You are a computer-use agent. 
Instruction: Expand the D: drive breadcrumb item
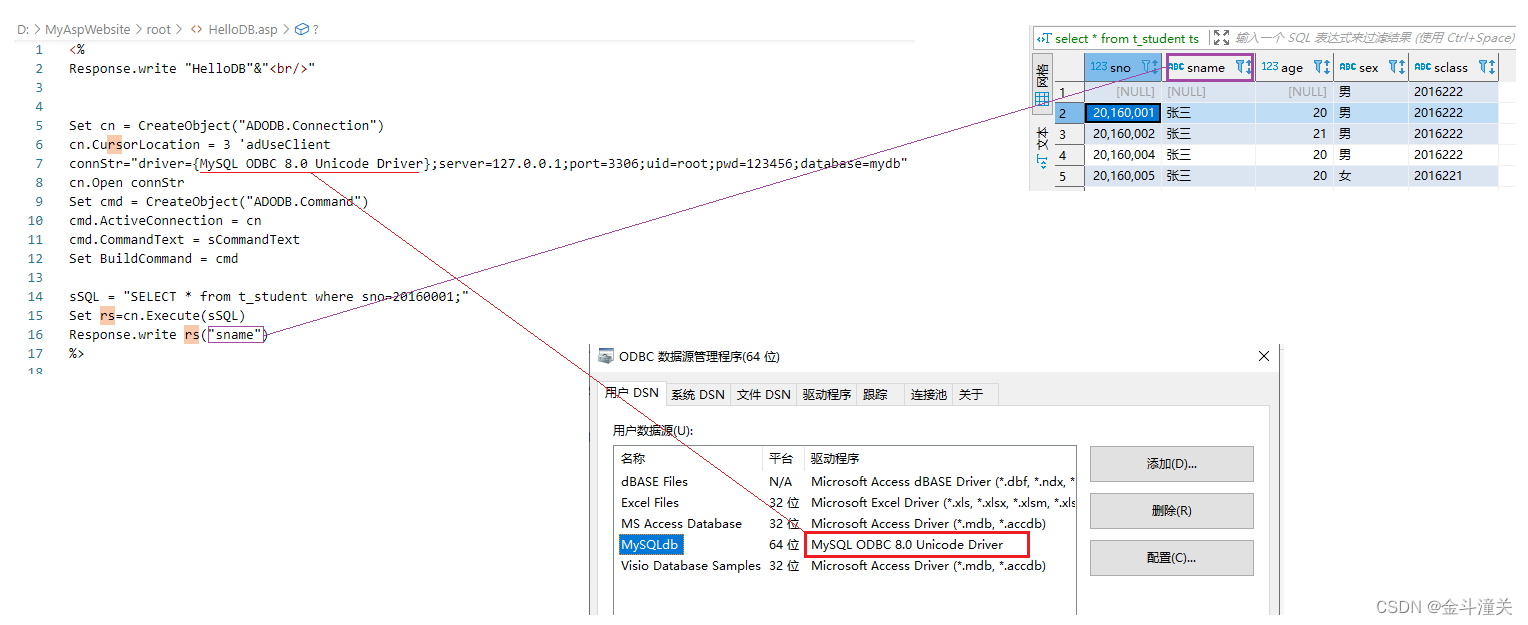(22, 29)
